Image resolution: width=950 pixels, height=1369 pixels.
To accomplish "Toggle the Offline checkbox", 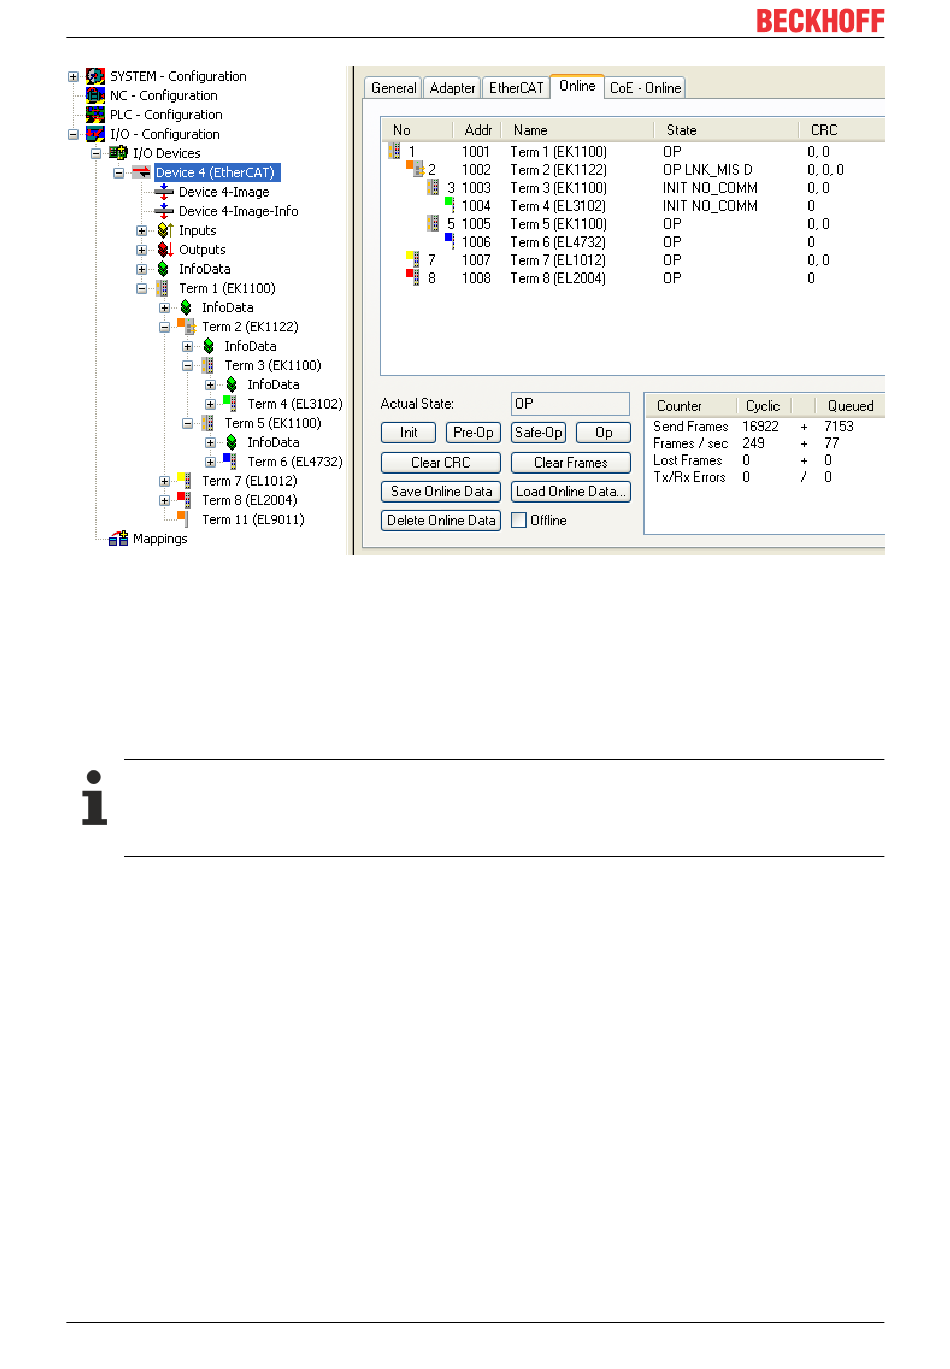I will pyautogui.click(x=519, y=520).
